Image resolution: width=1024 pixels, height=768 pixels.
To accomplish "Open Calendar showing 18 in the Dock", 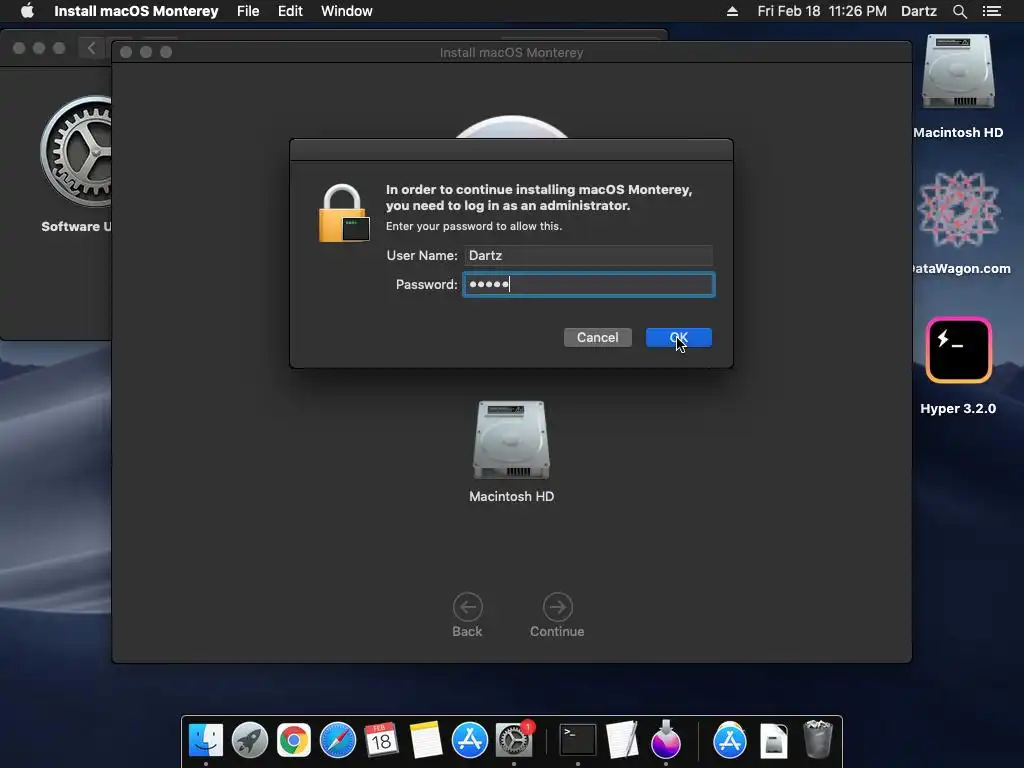I will coord(381,741).
